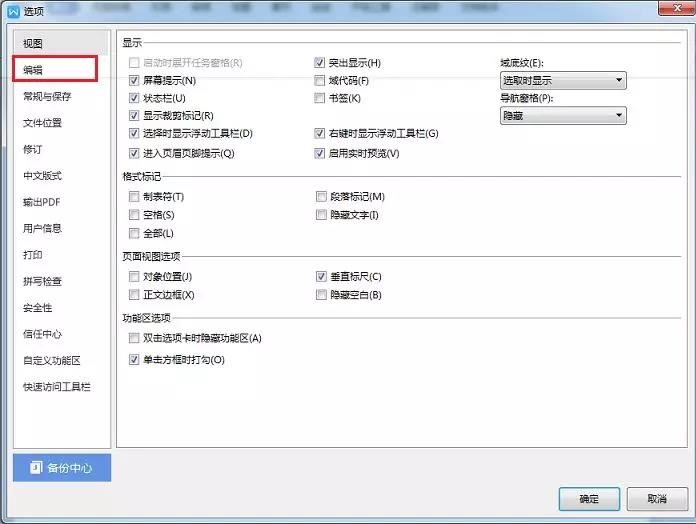696x524 pixels.
Task: Select 快速访问工具栏 in the sidebar
Action: point(57,386)
